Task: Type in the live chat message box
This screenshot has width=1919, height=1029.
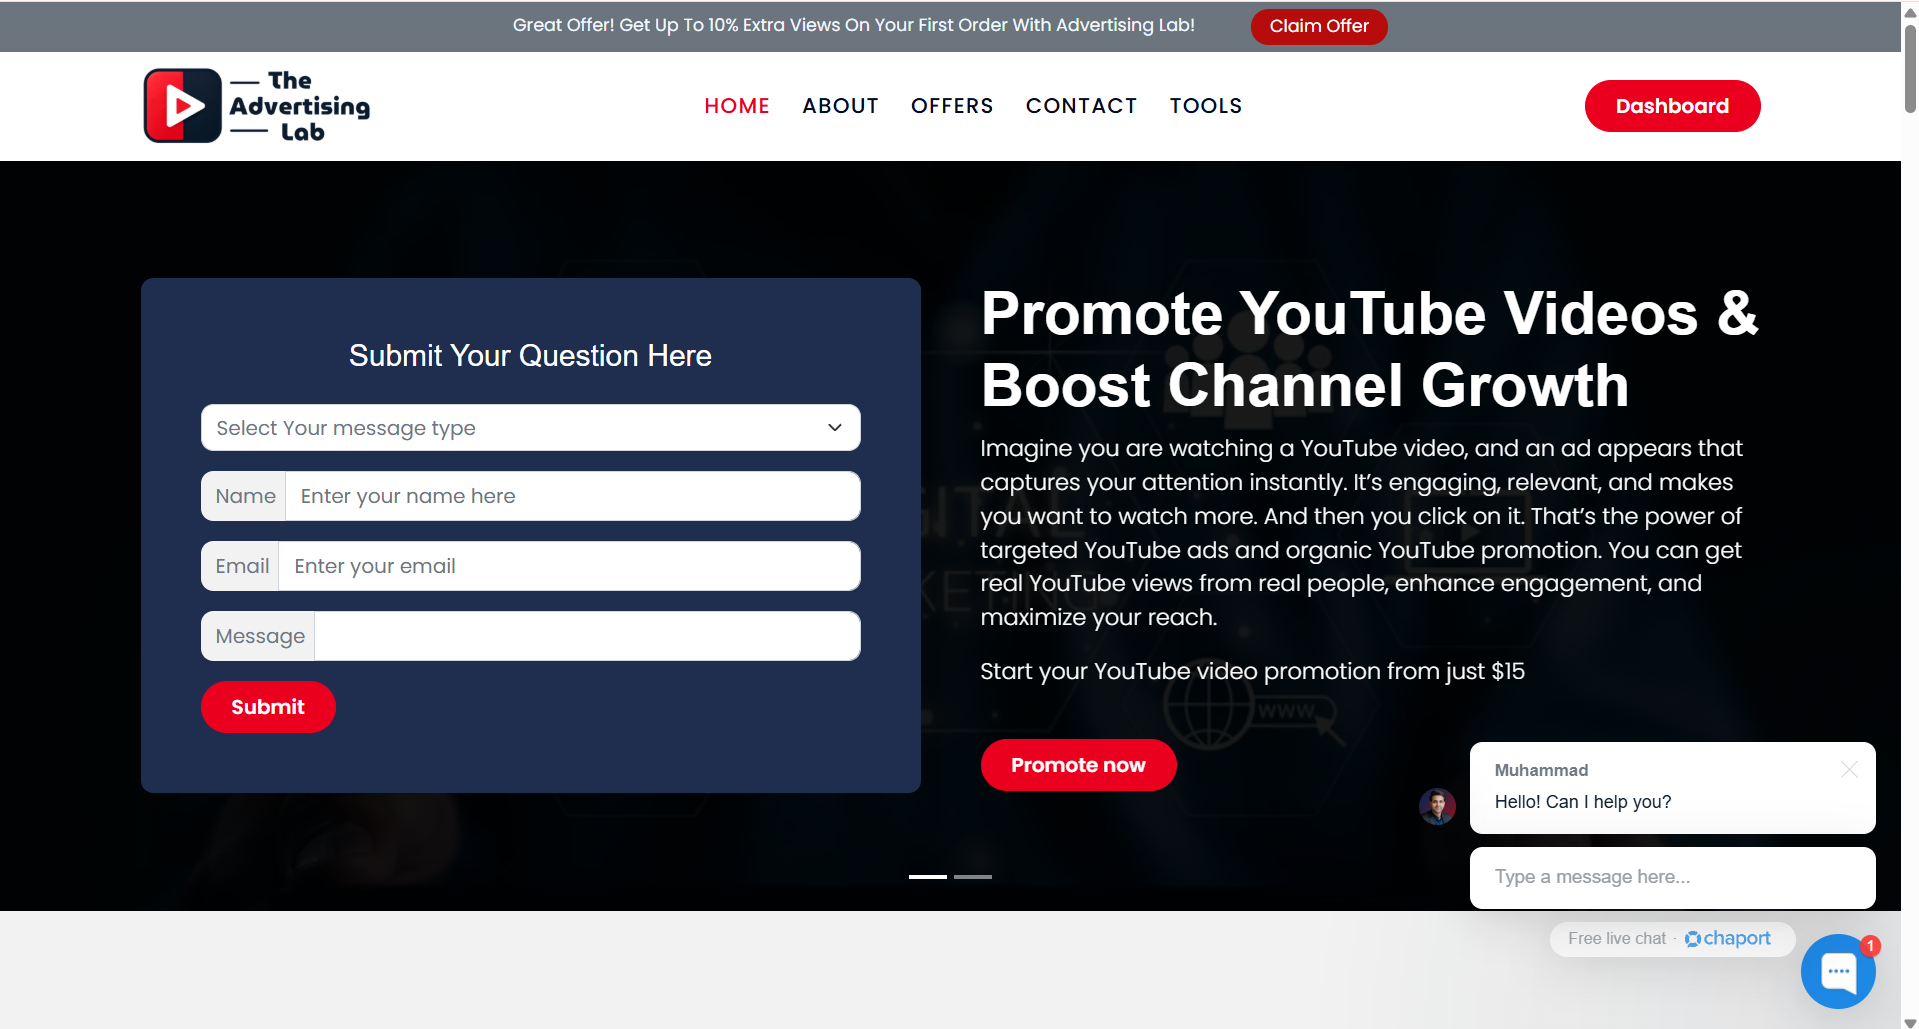Action: click(1672, 877)
